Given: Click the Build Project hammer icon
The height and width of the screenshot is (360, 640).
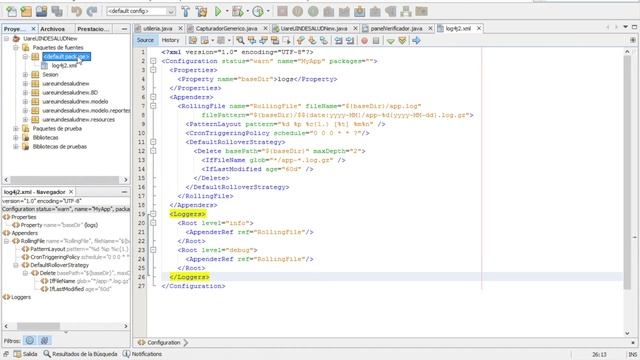Looking at the screenshot, I should 186,11.
